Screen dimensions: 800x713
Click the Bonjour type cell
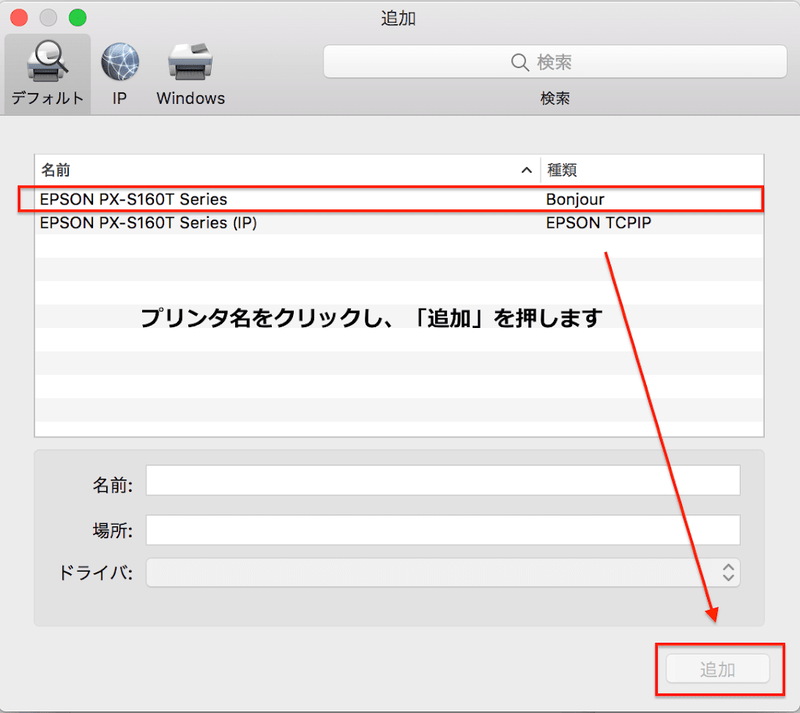575,199
